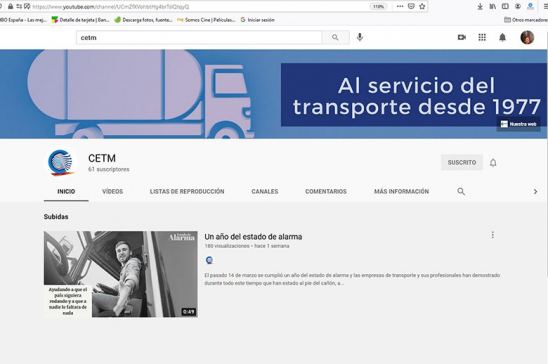The width and height of the screenshot is (548, 364).
Task: Open the Somos Cine bookmark
Action: tap(206, 20)
